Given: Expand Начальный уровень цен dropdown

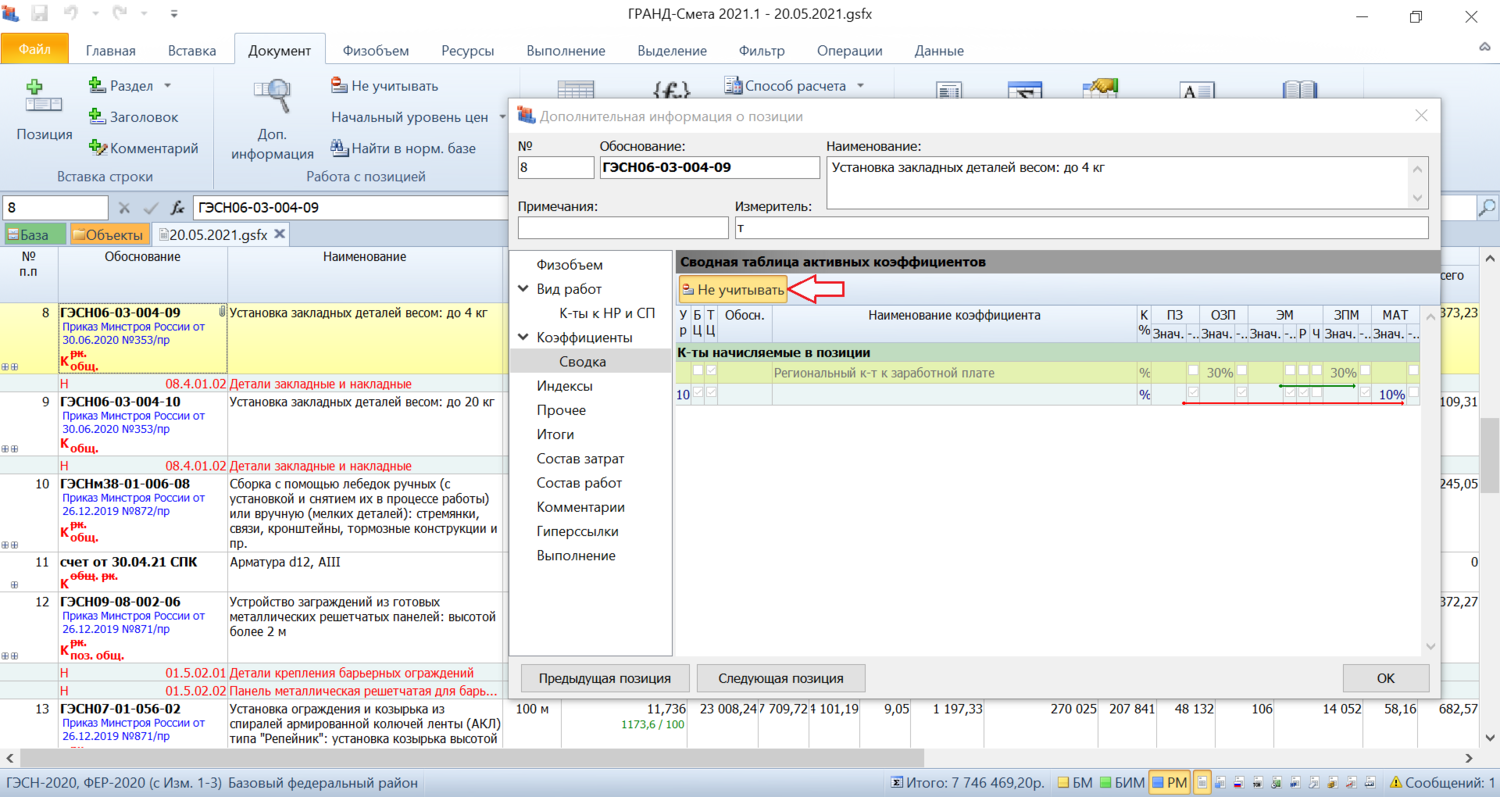Looking at the screenshot, I should point(502,117).
